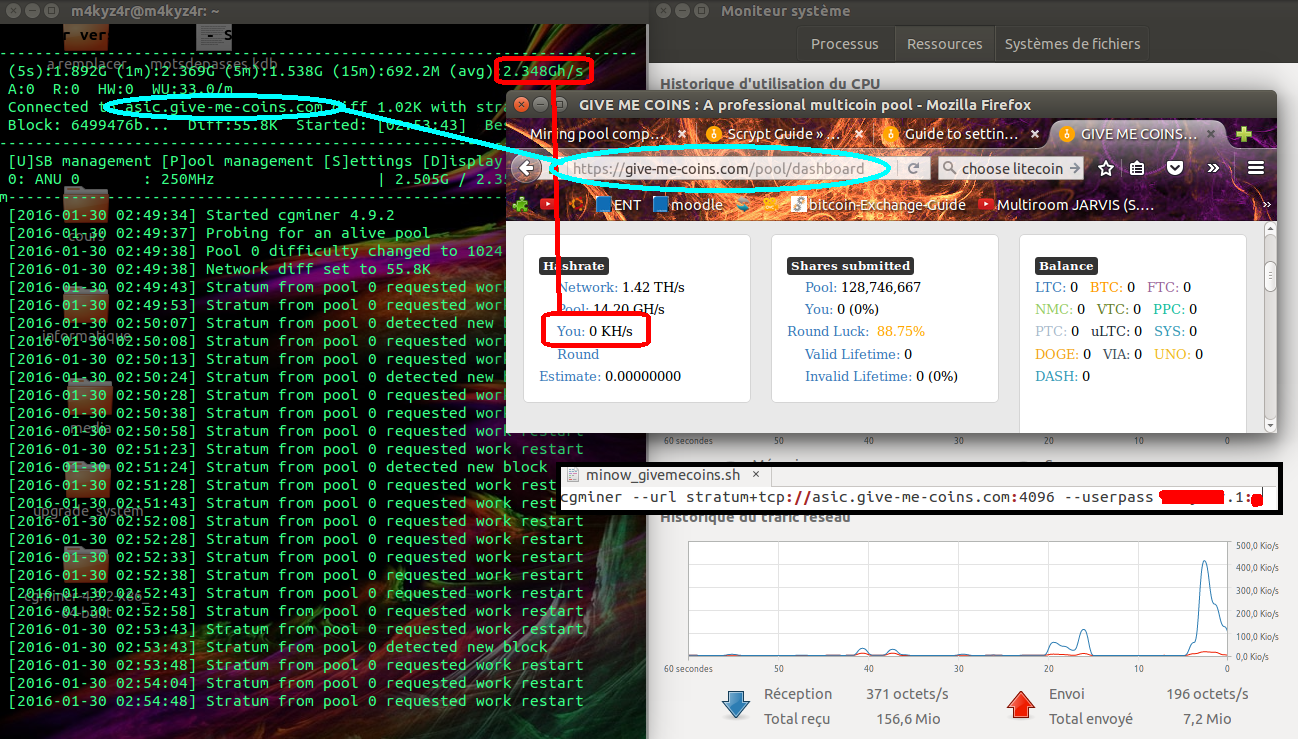This screenshot has height=739, width=1298.
Task: Click the 'Valid Lifetime: 0' text
Action: coord(858,354)
